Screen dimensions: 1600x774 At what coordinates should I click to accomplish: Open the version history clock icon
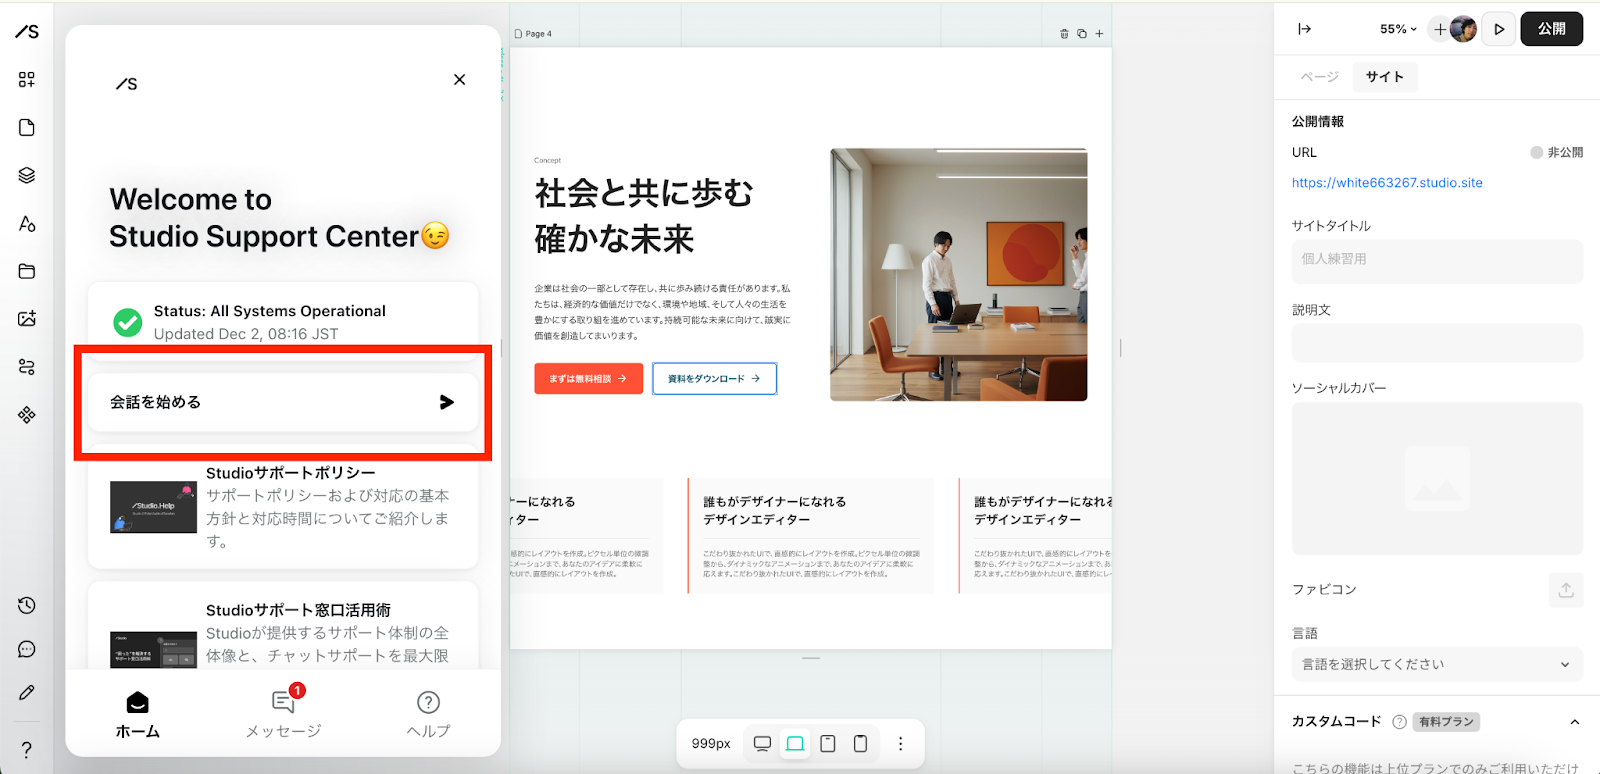(x=27, y=605)
